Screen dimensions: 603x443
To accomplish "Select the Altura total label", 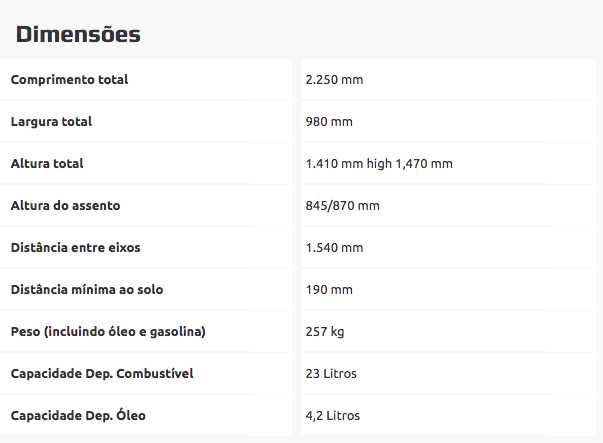I will click(x=47, y=163).
